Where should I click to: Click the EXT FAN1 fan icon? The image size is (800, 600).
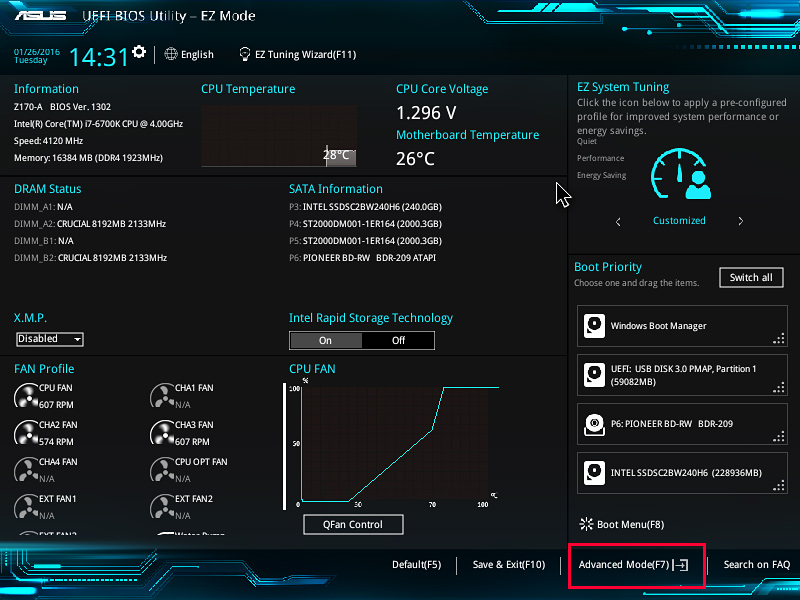[26, 507]
